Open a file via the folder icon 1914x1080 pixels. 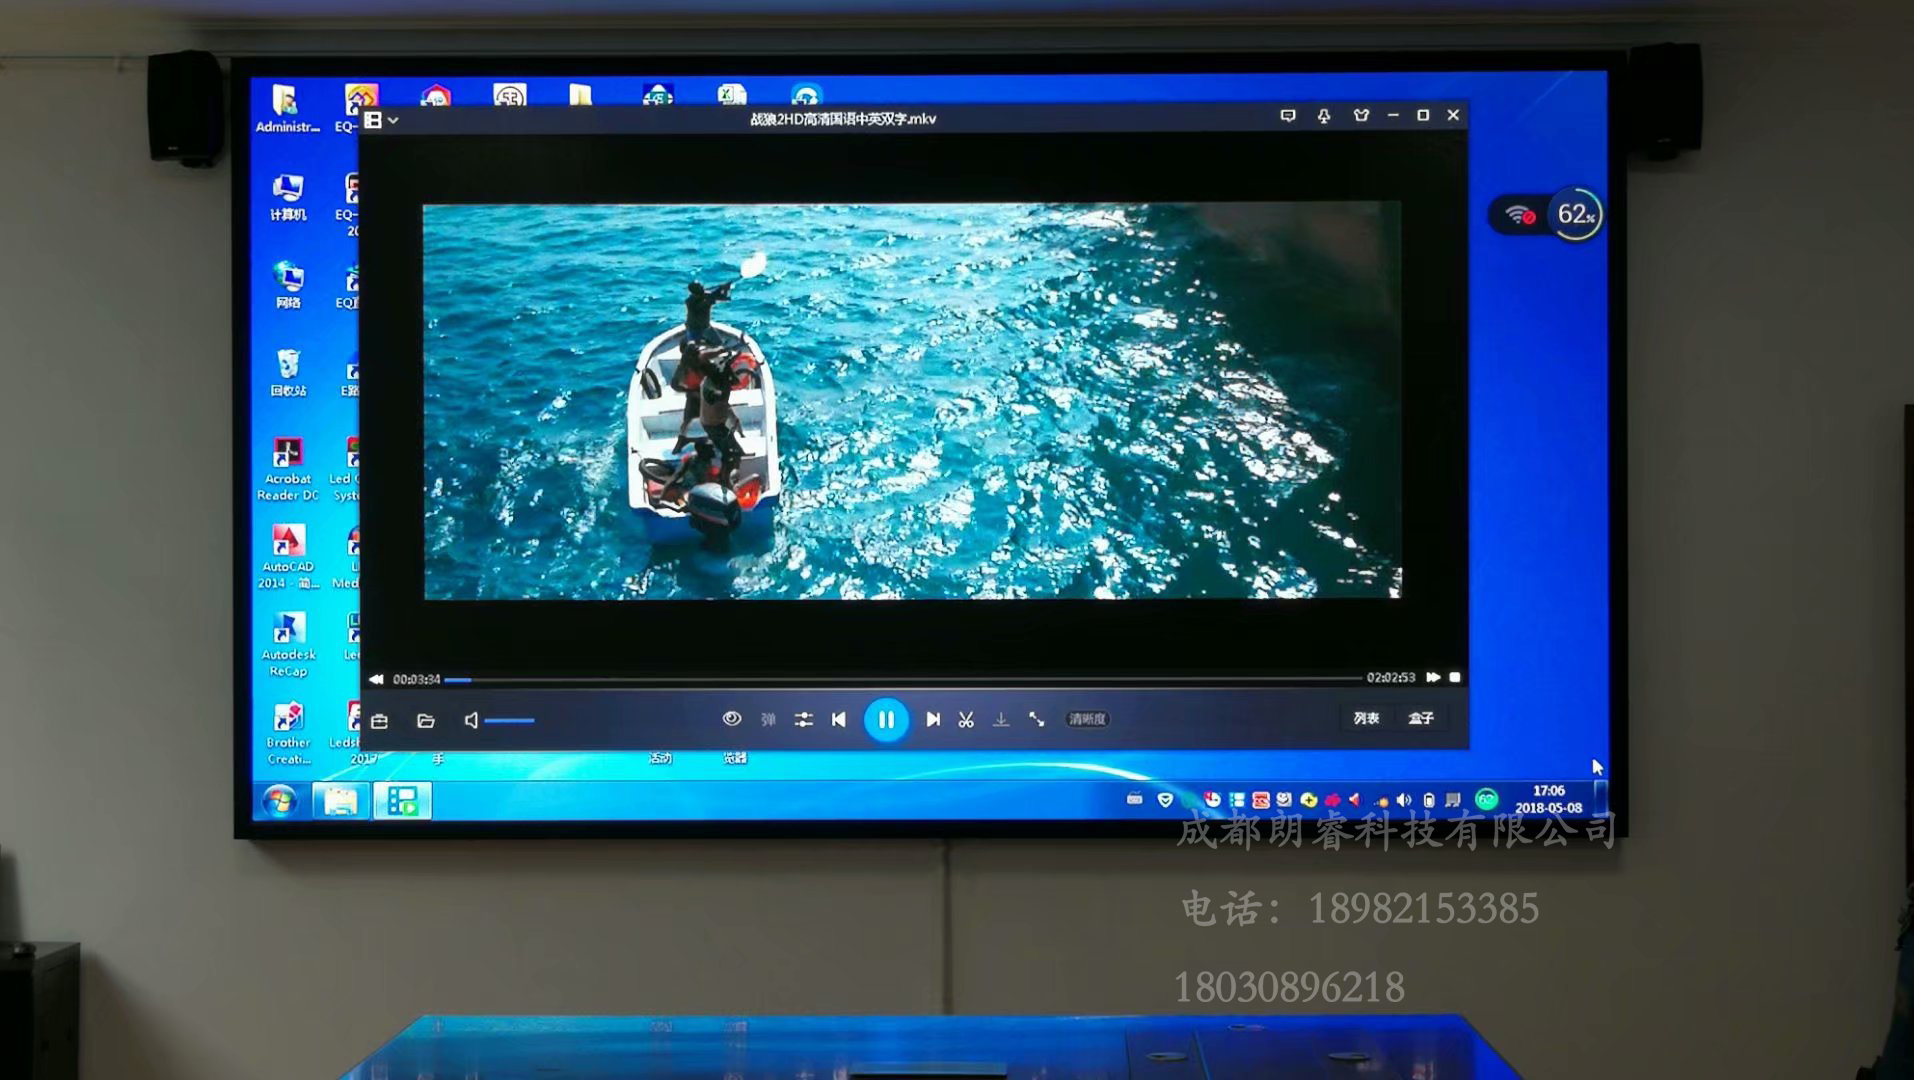pyautogui.click(x=426, y=721)
